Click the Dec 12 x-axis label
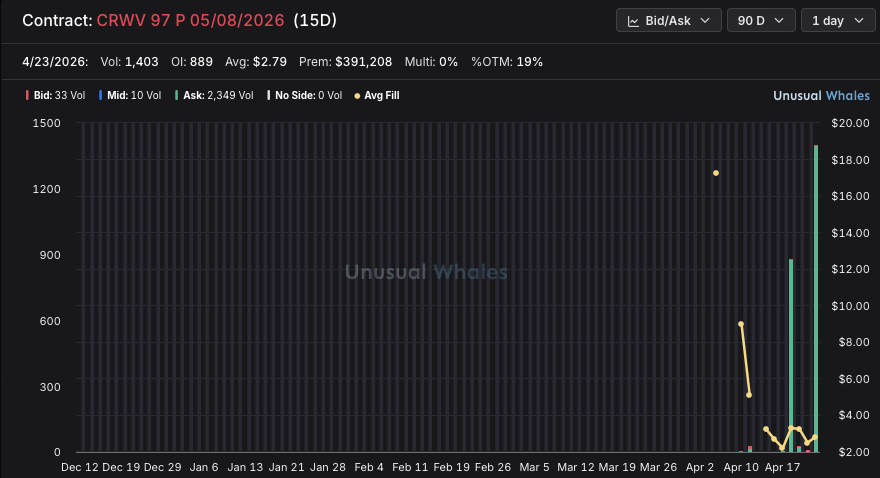 80,467
